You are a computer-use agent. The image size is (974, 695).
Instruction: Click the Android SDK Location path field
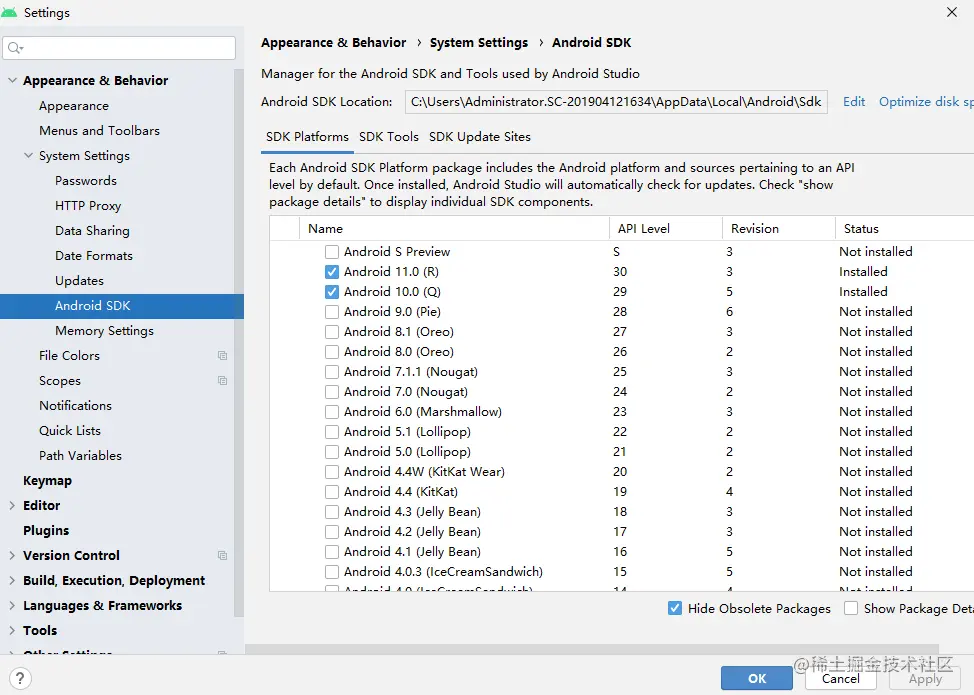point(616,101)
